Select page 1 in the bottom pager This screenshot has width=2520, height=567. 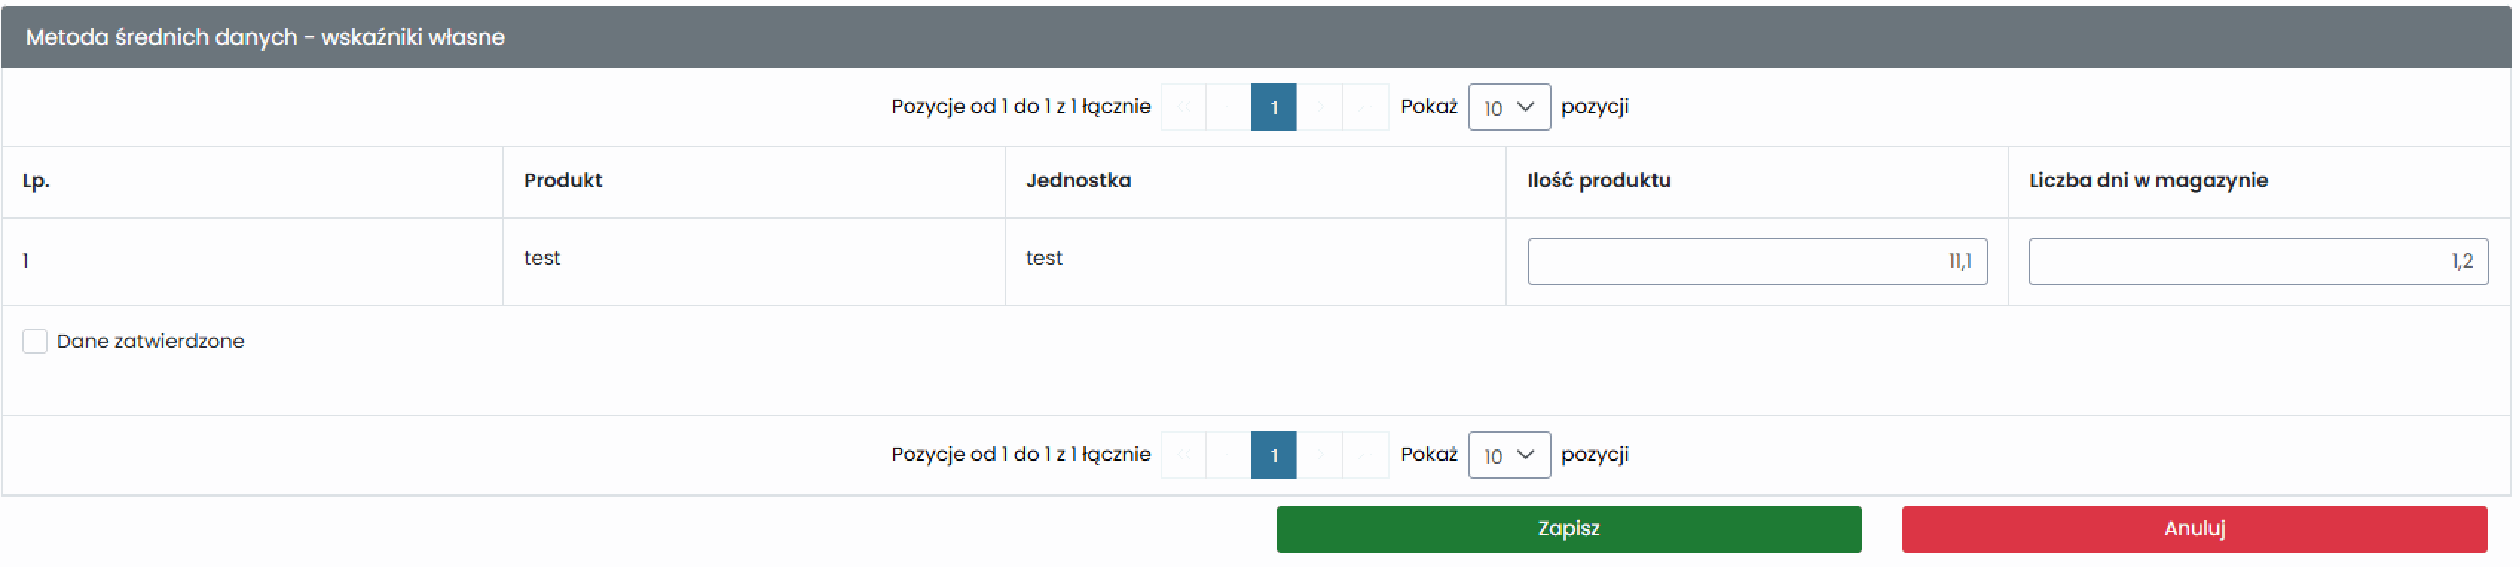tap(1274, 455)
